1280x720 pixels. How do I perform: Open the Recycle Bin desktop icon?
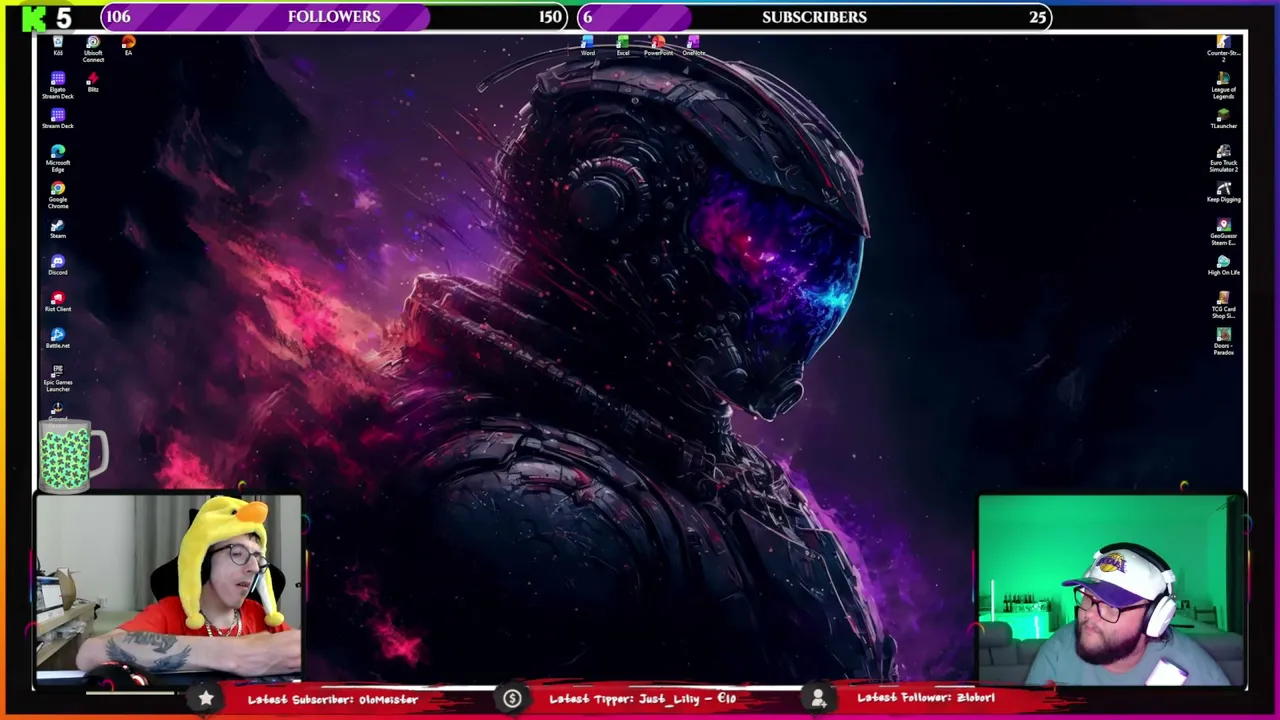58,45
